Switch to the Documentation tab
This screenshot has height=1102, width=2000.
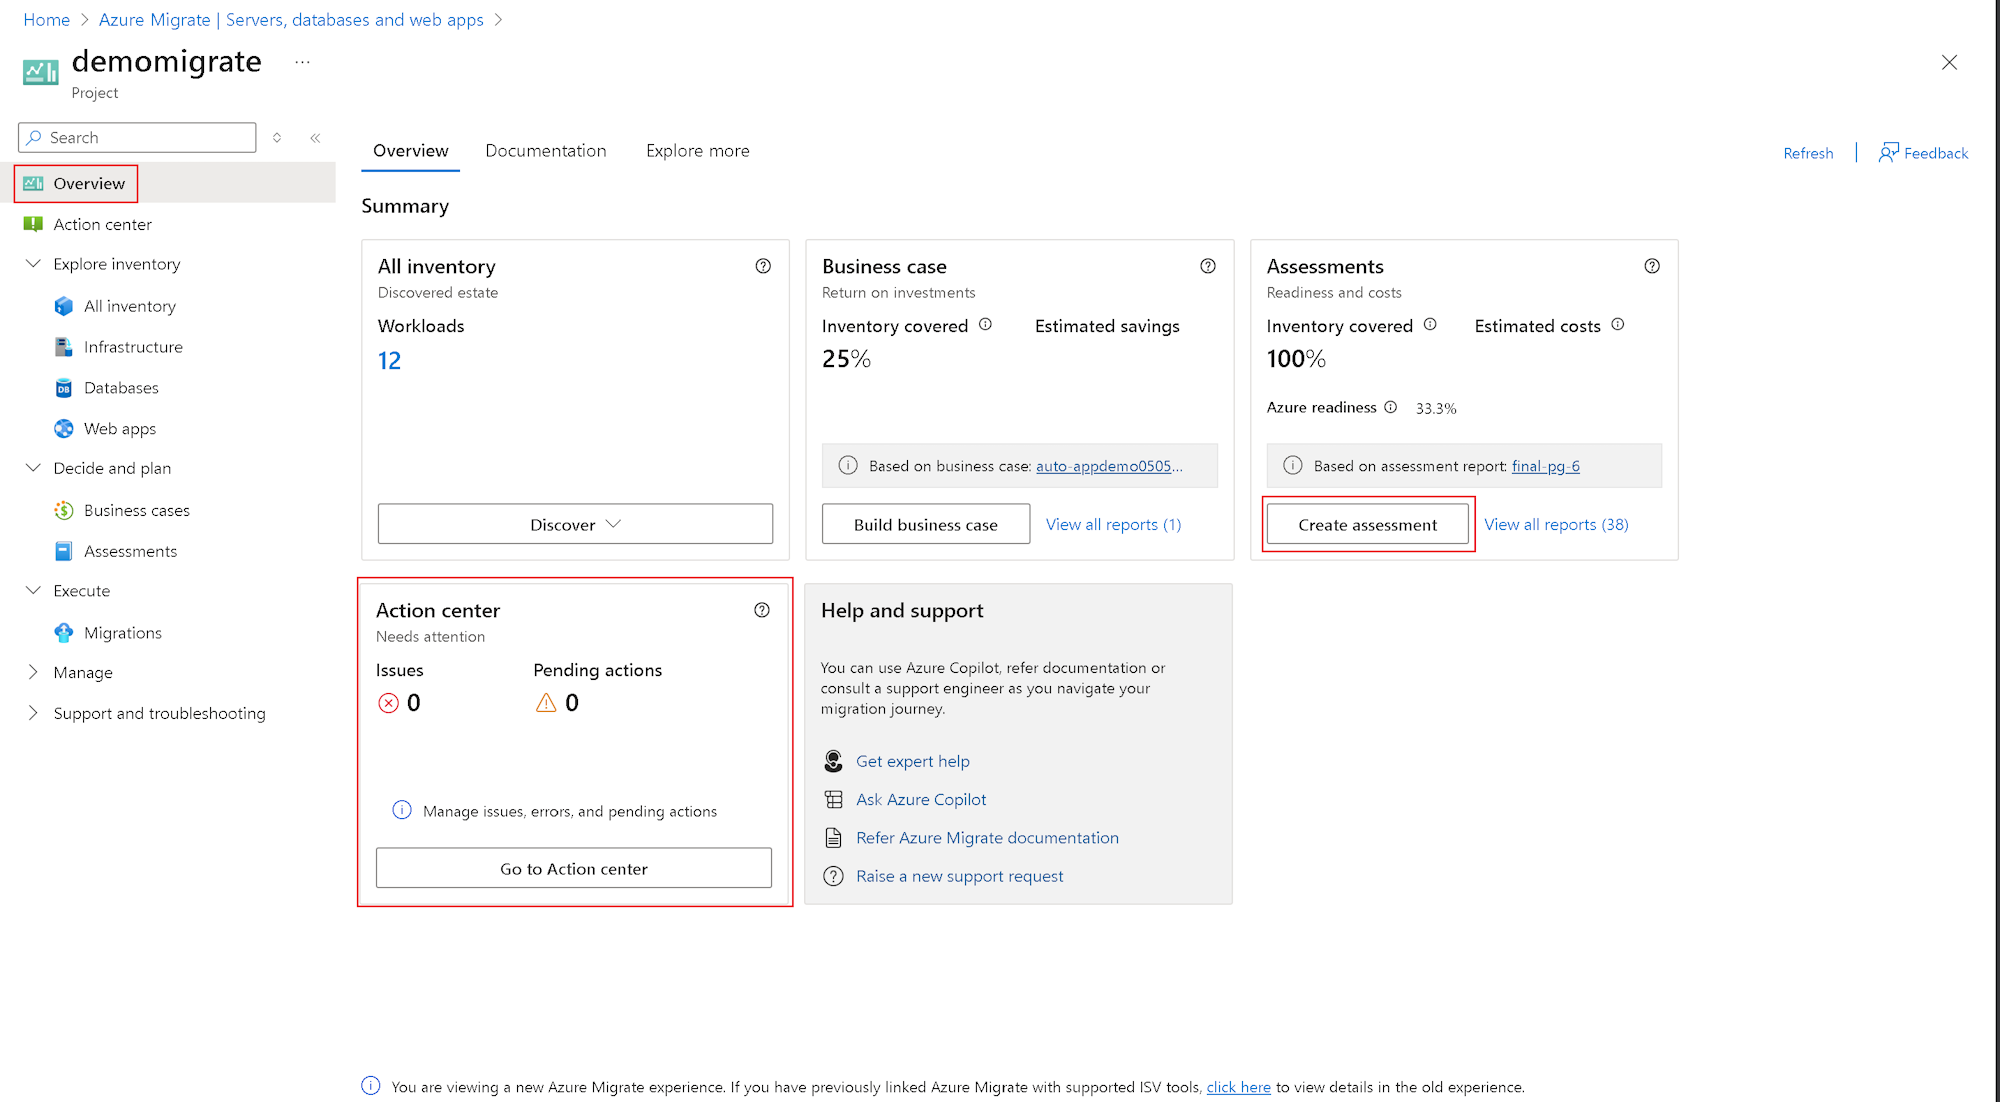pyautogui.click(x=545, y=151)
